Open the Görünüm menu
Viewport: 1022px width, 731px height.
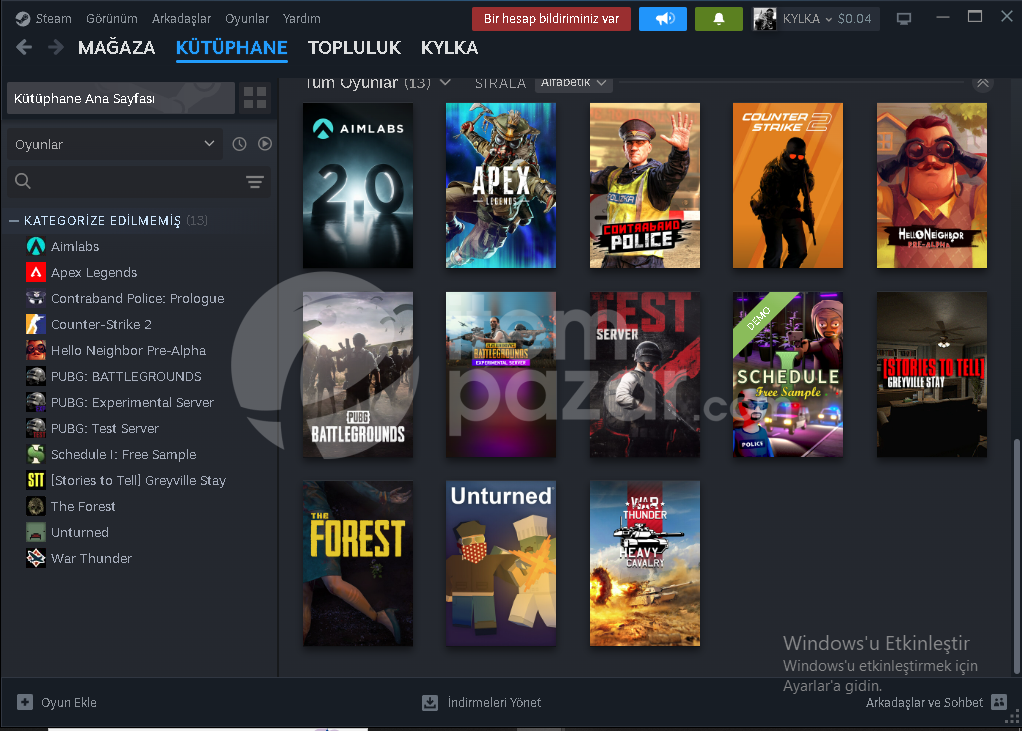[111, 19]
